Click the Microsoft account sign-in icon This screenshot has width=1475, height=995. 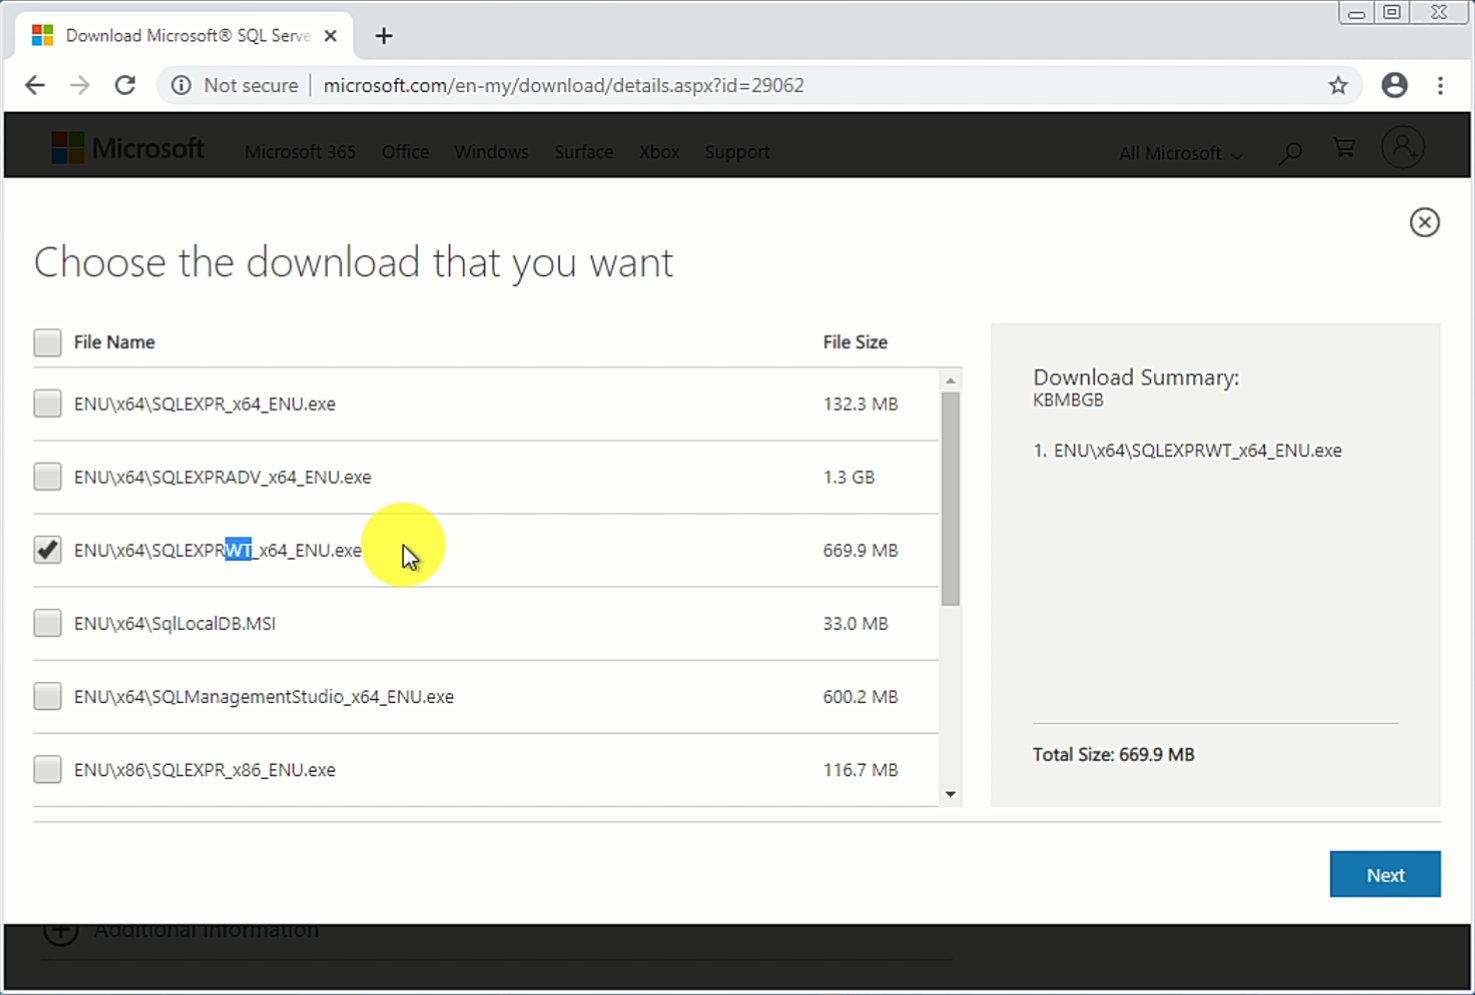tap(1403, 148)
